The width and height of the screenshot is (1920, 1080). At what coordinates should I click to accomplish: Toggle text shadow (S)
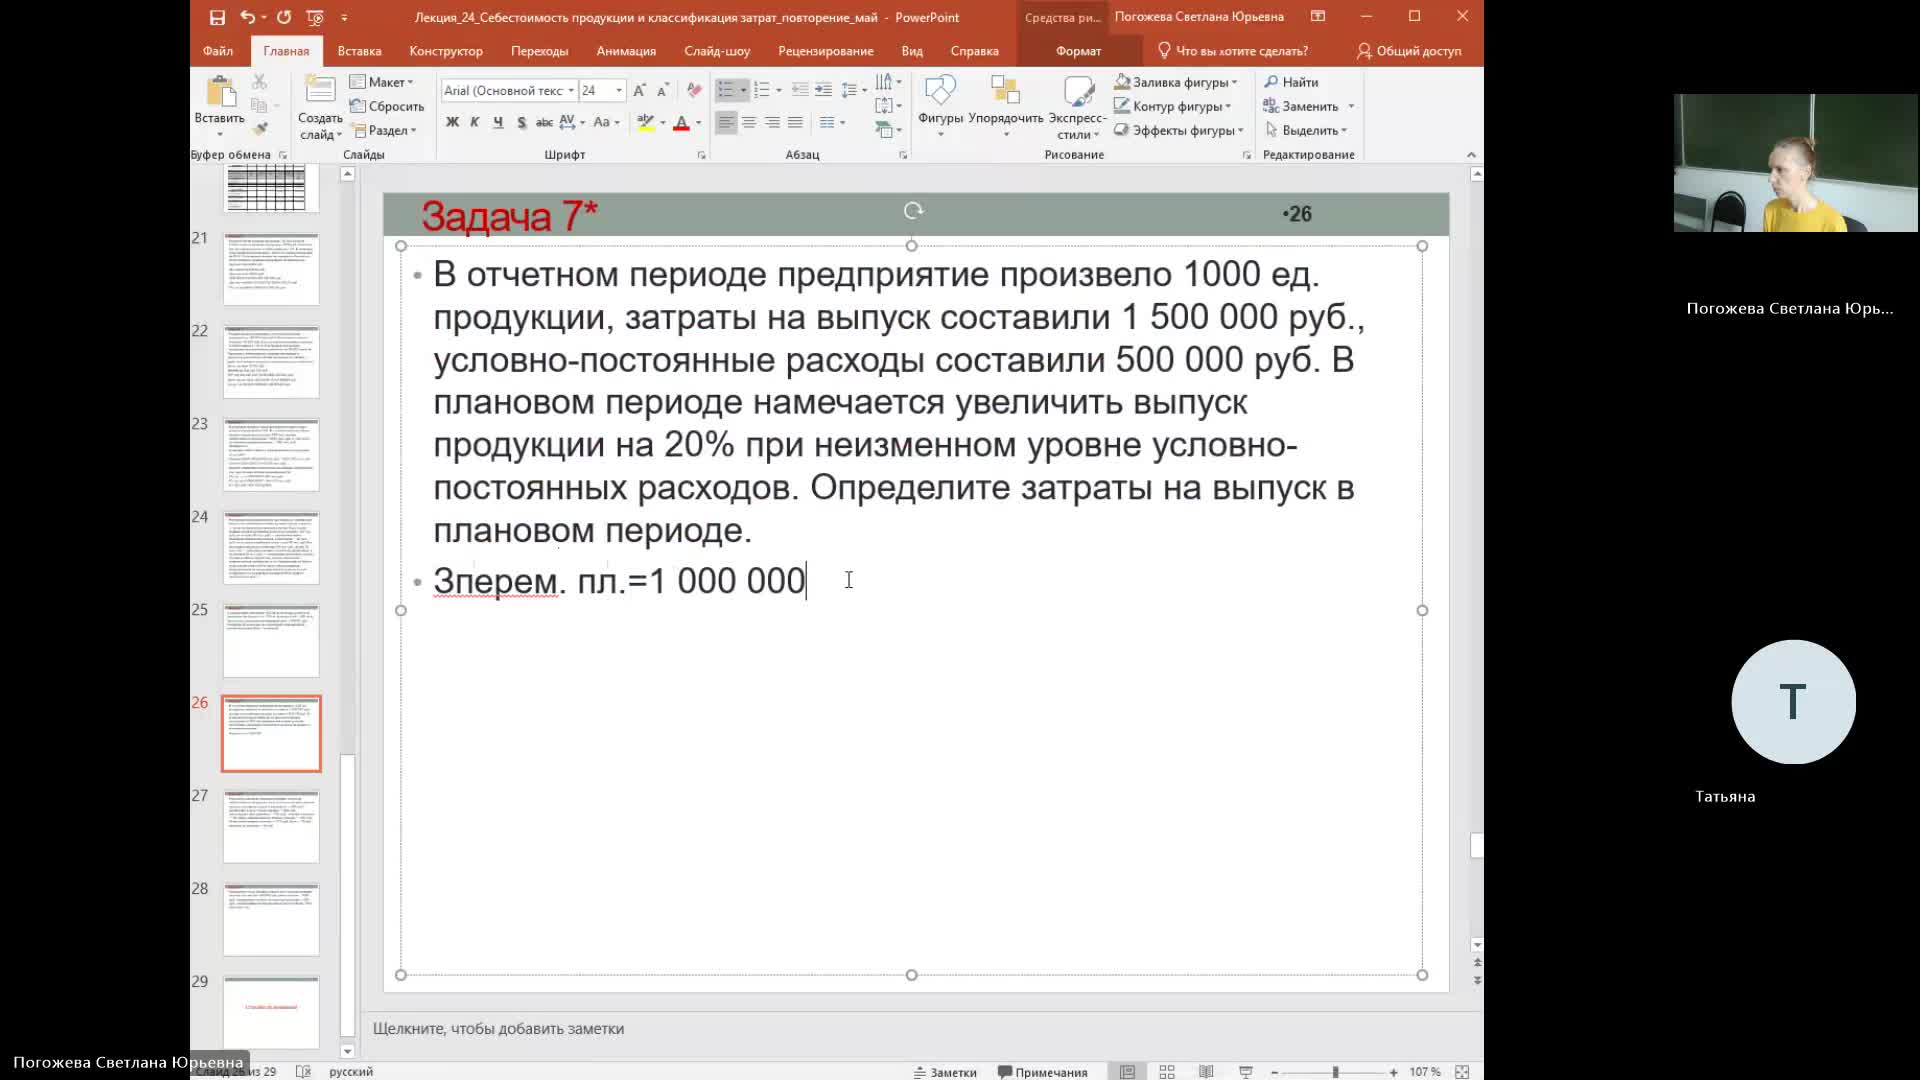pyautogui.click(x=521, y=122)
